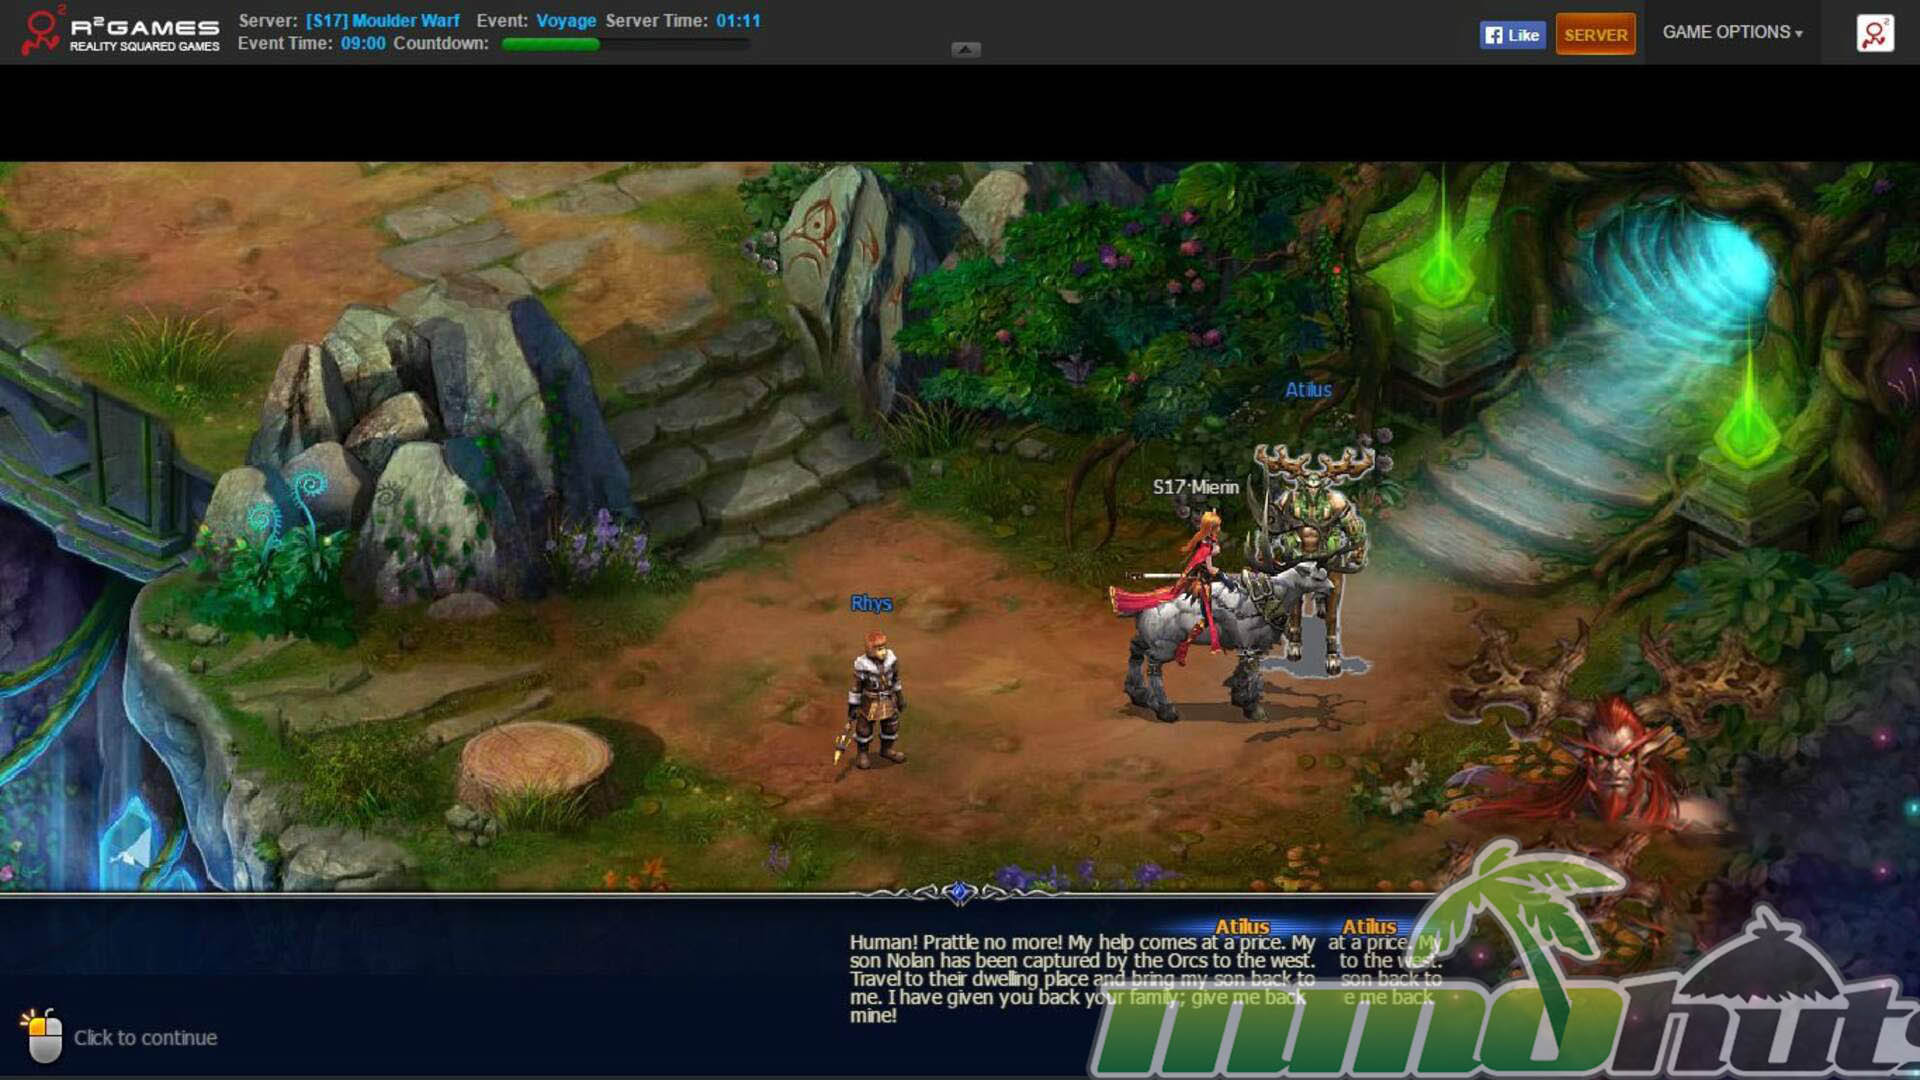1920x1080 pixels.
Task: Open the Voyage event link
Action: tap(566, 20)
